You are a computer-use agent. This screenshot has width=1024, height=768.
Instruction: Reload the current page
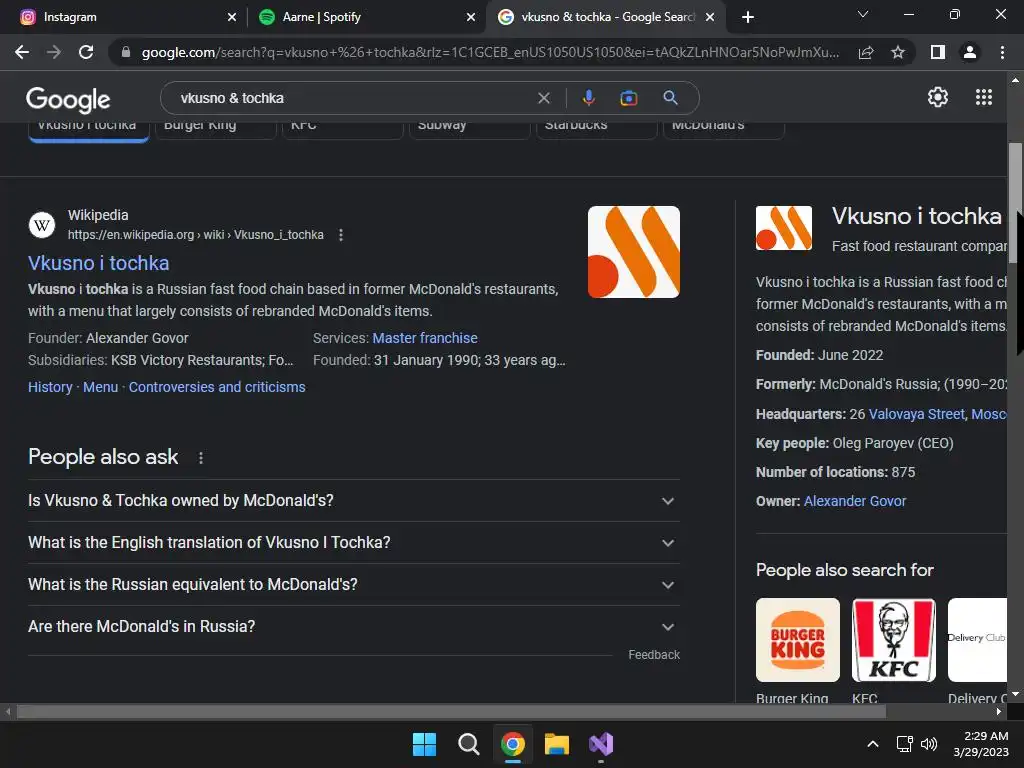(x=86, y=52)
